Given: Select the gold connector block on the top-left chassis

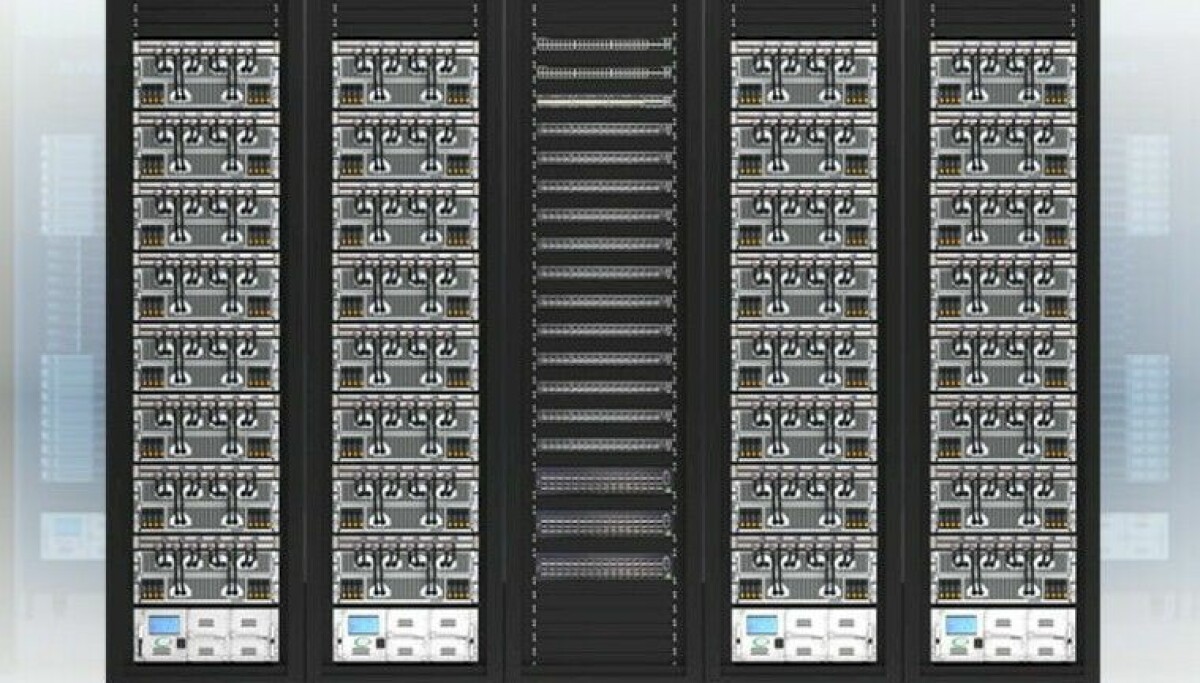Looking at the screenshot, I should [x=152, y=98].
